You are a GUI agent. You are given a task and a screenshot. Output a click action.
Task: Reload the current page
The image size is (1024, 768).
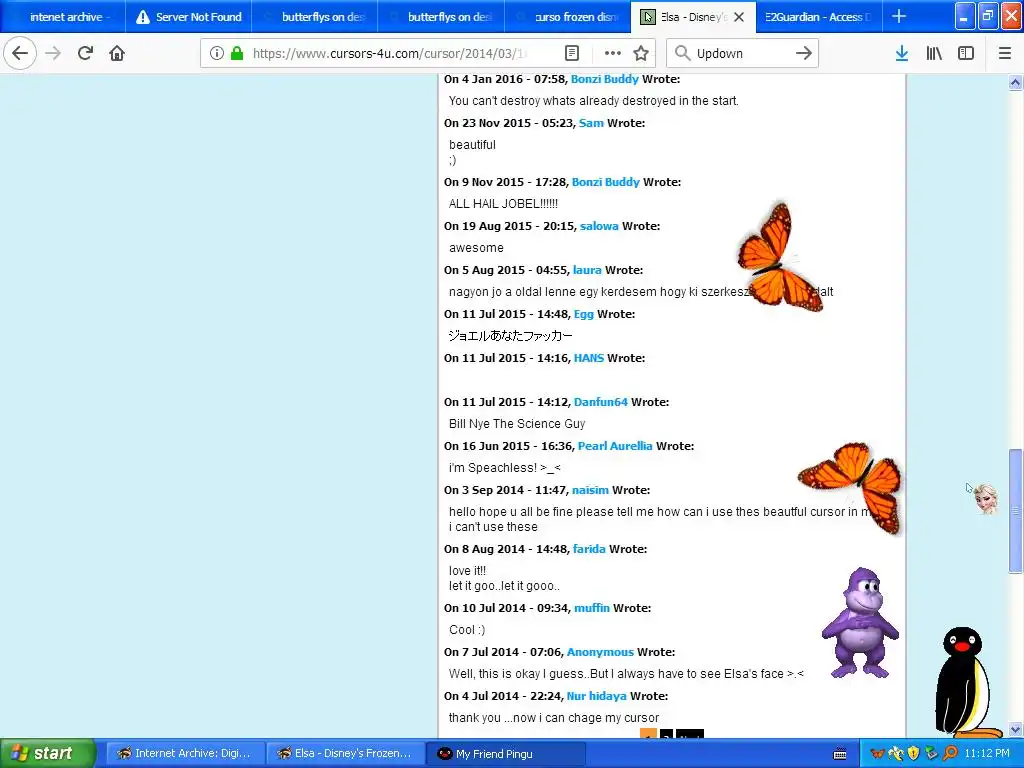(x=85, y=53)
